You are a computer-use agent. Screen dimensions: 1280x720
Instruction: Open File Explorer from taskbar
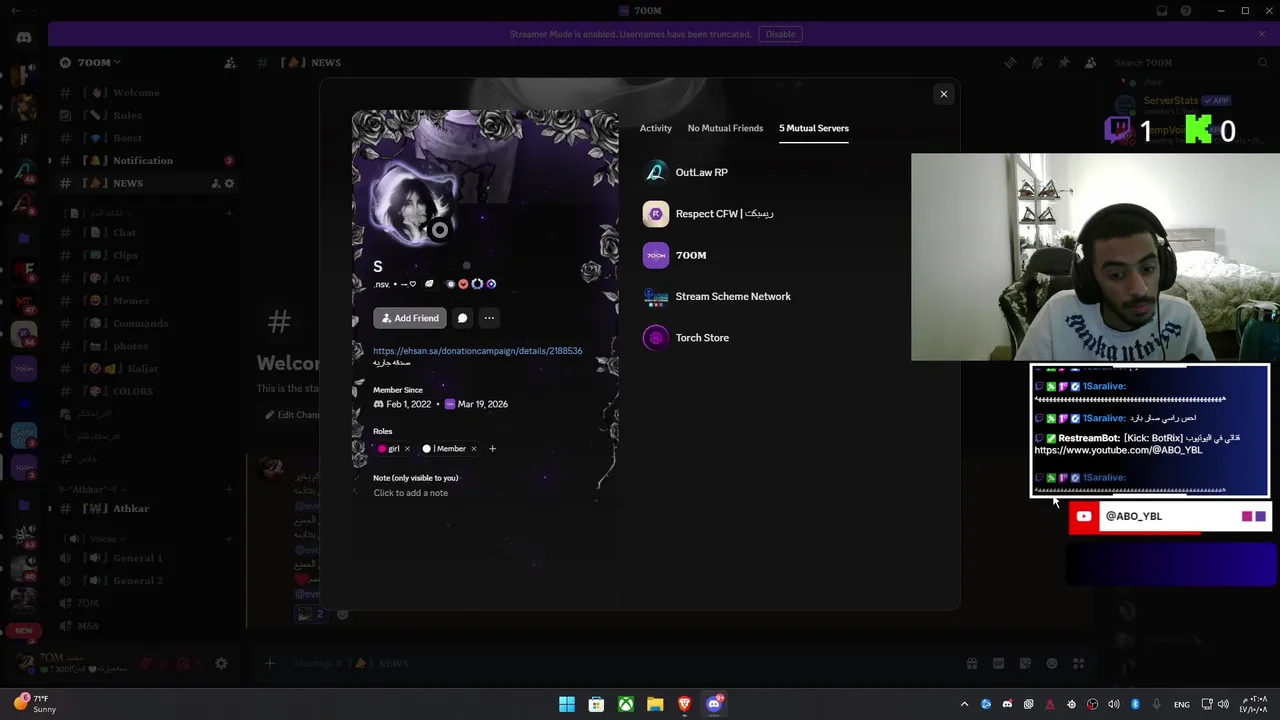pos(655,704)
